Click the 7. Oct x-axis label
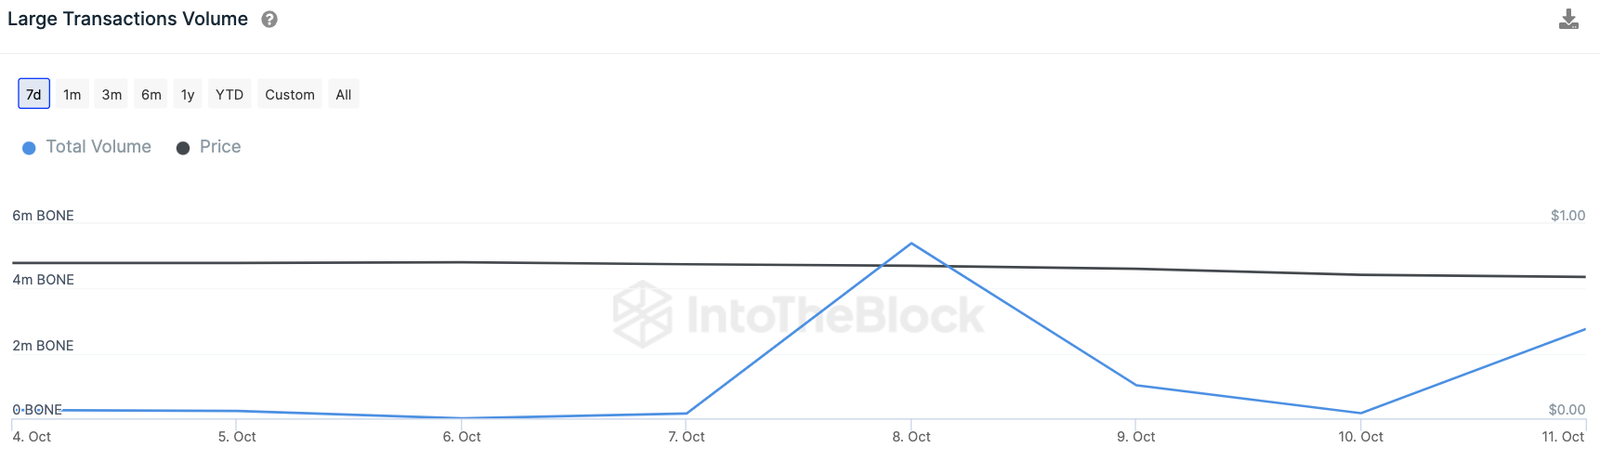This screenshot has width=1600, height=450. pyautogui.click(x=686, y=437)
